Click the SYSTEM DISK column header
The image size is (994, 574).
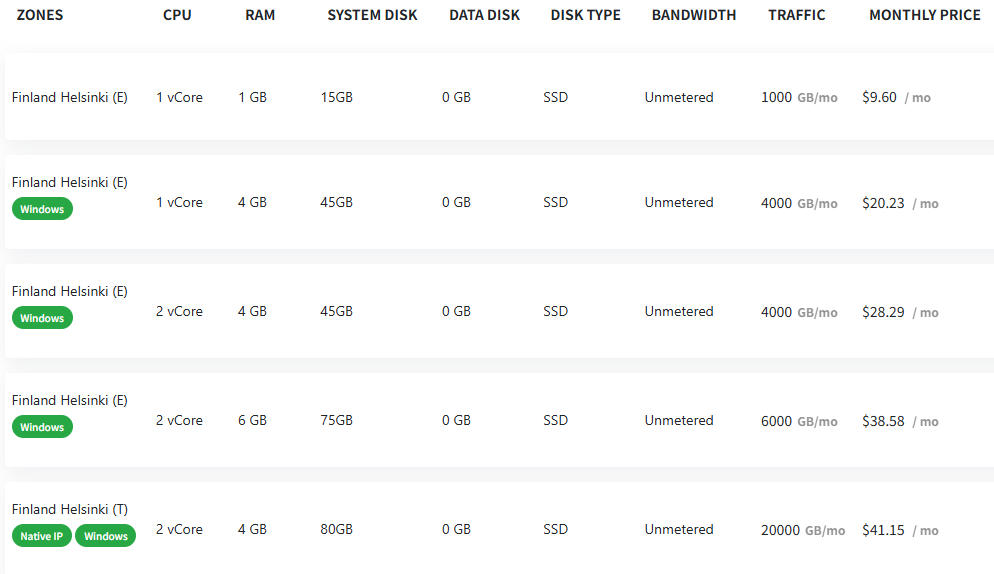point(372,15)
